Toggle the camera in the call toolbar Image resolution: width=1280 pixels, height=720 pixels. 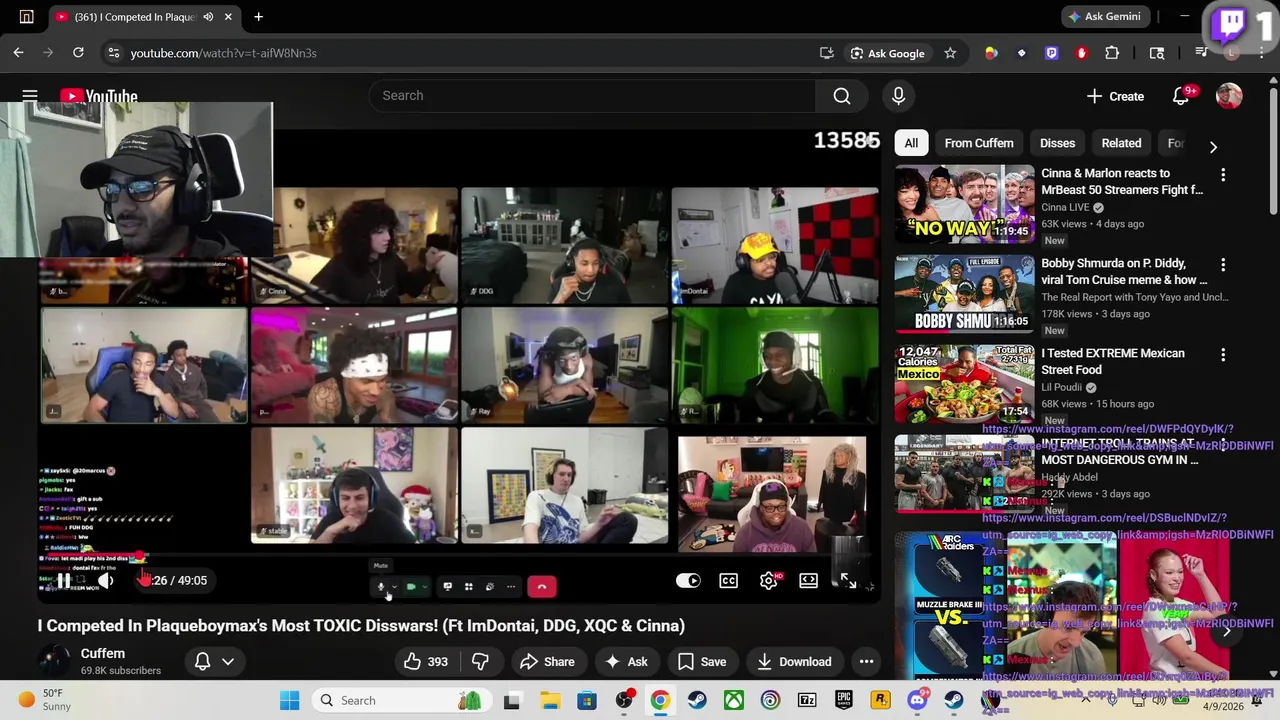point(411,587)
